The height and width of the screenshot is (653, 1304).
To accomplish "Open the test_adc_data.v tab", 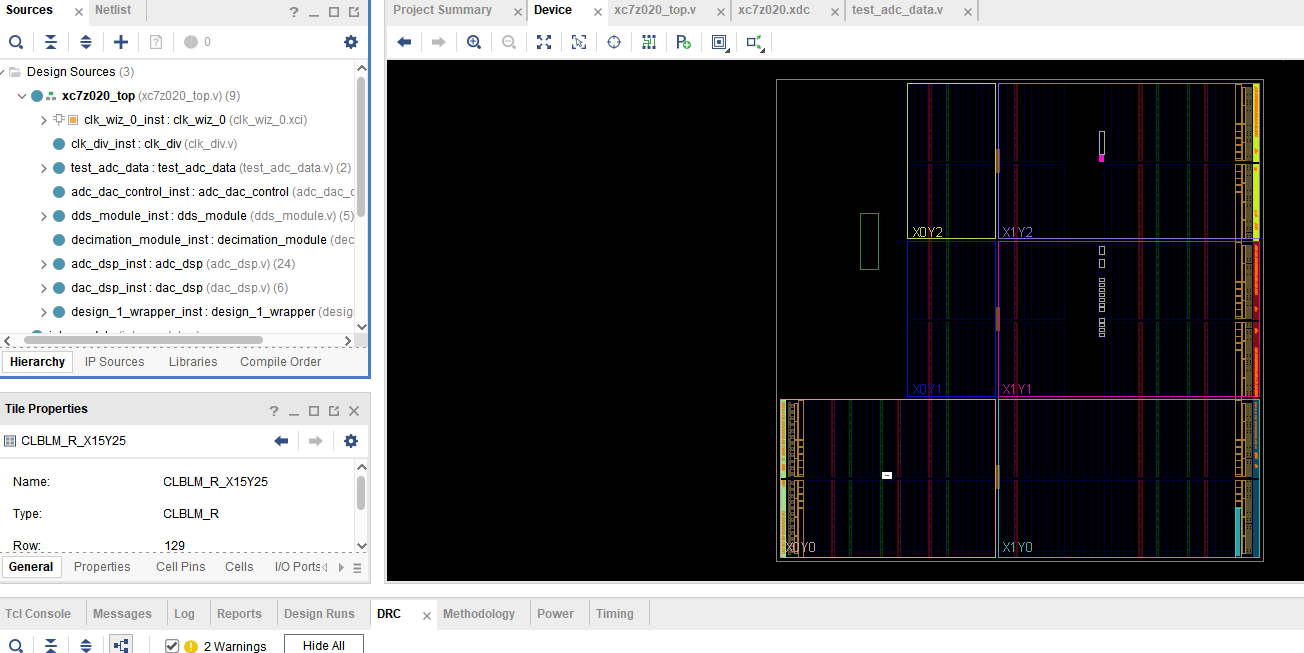I will (x=897, y=10).
